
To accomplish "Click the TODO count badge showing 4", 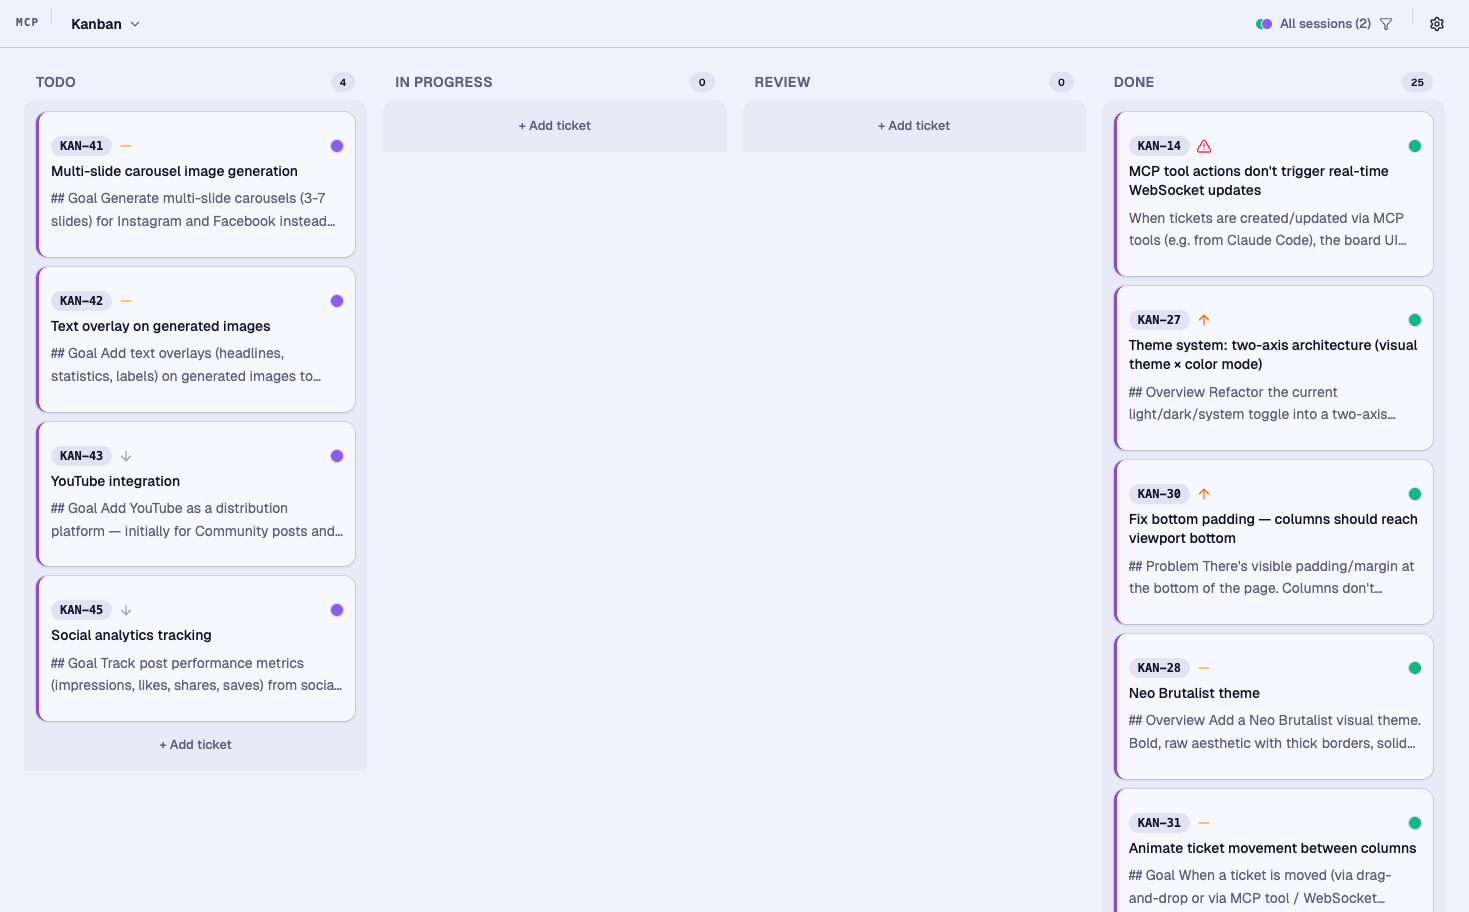I will pos(343,82).
